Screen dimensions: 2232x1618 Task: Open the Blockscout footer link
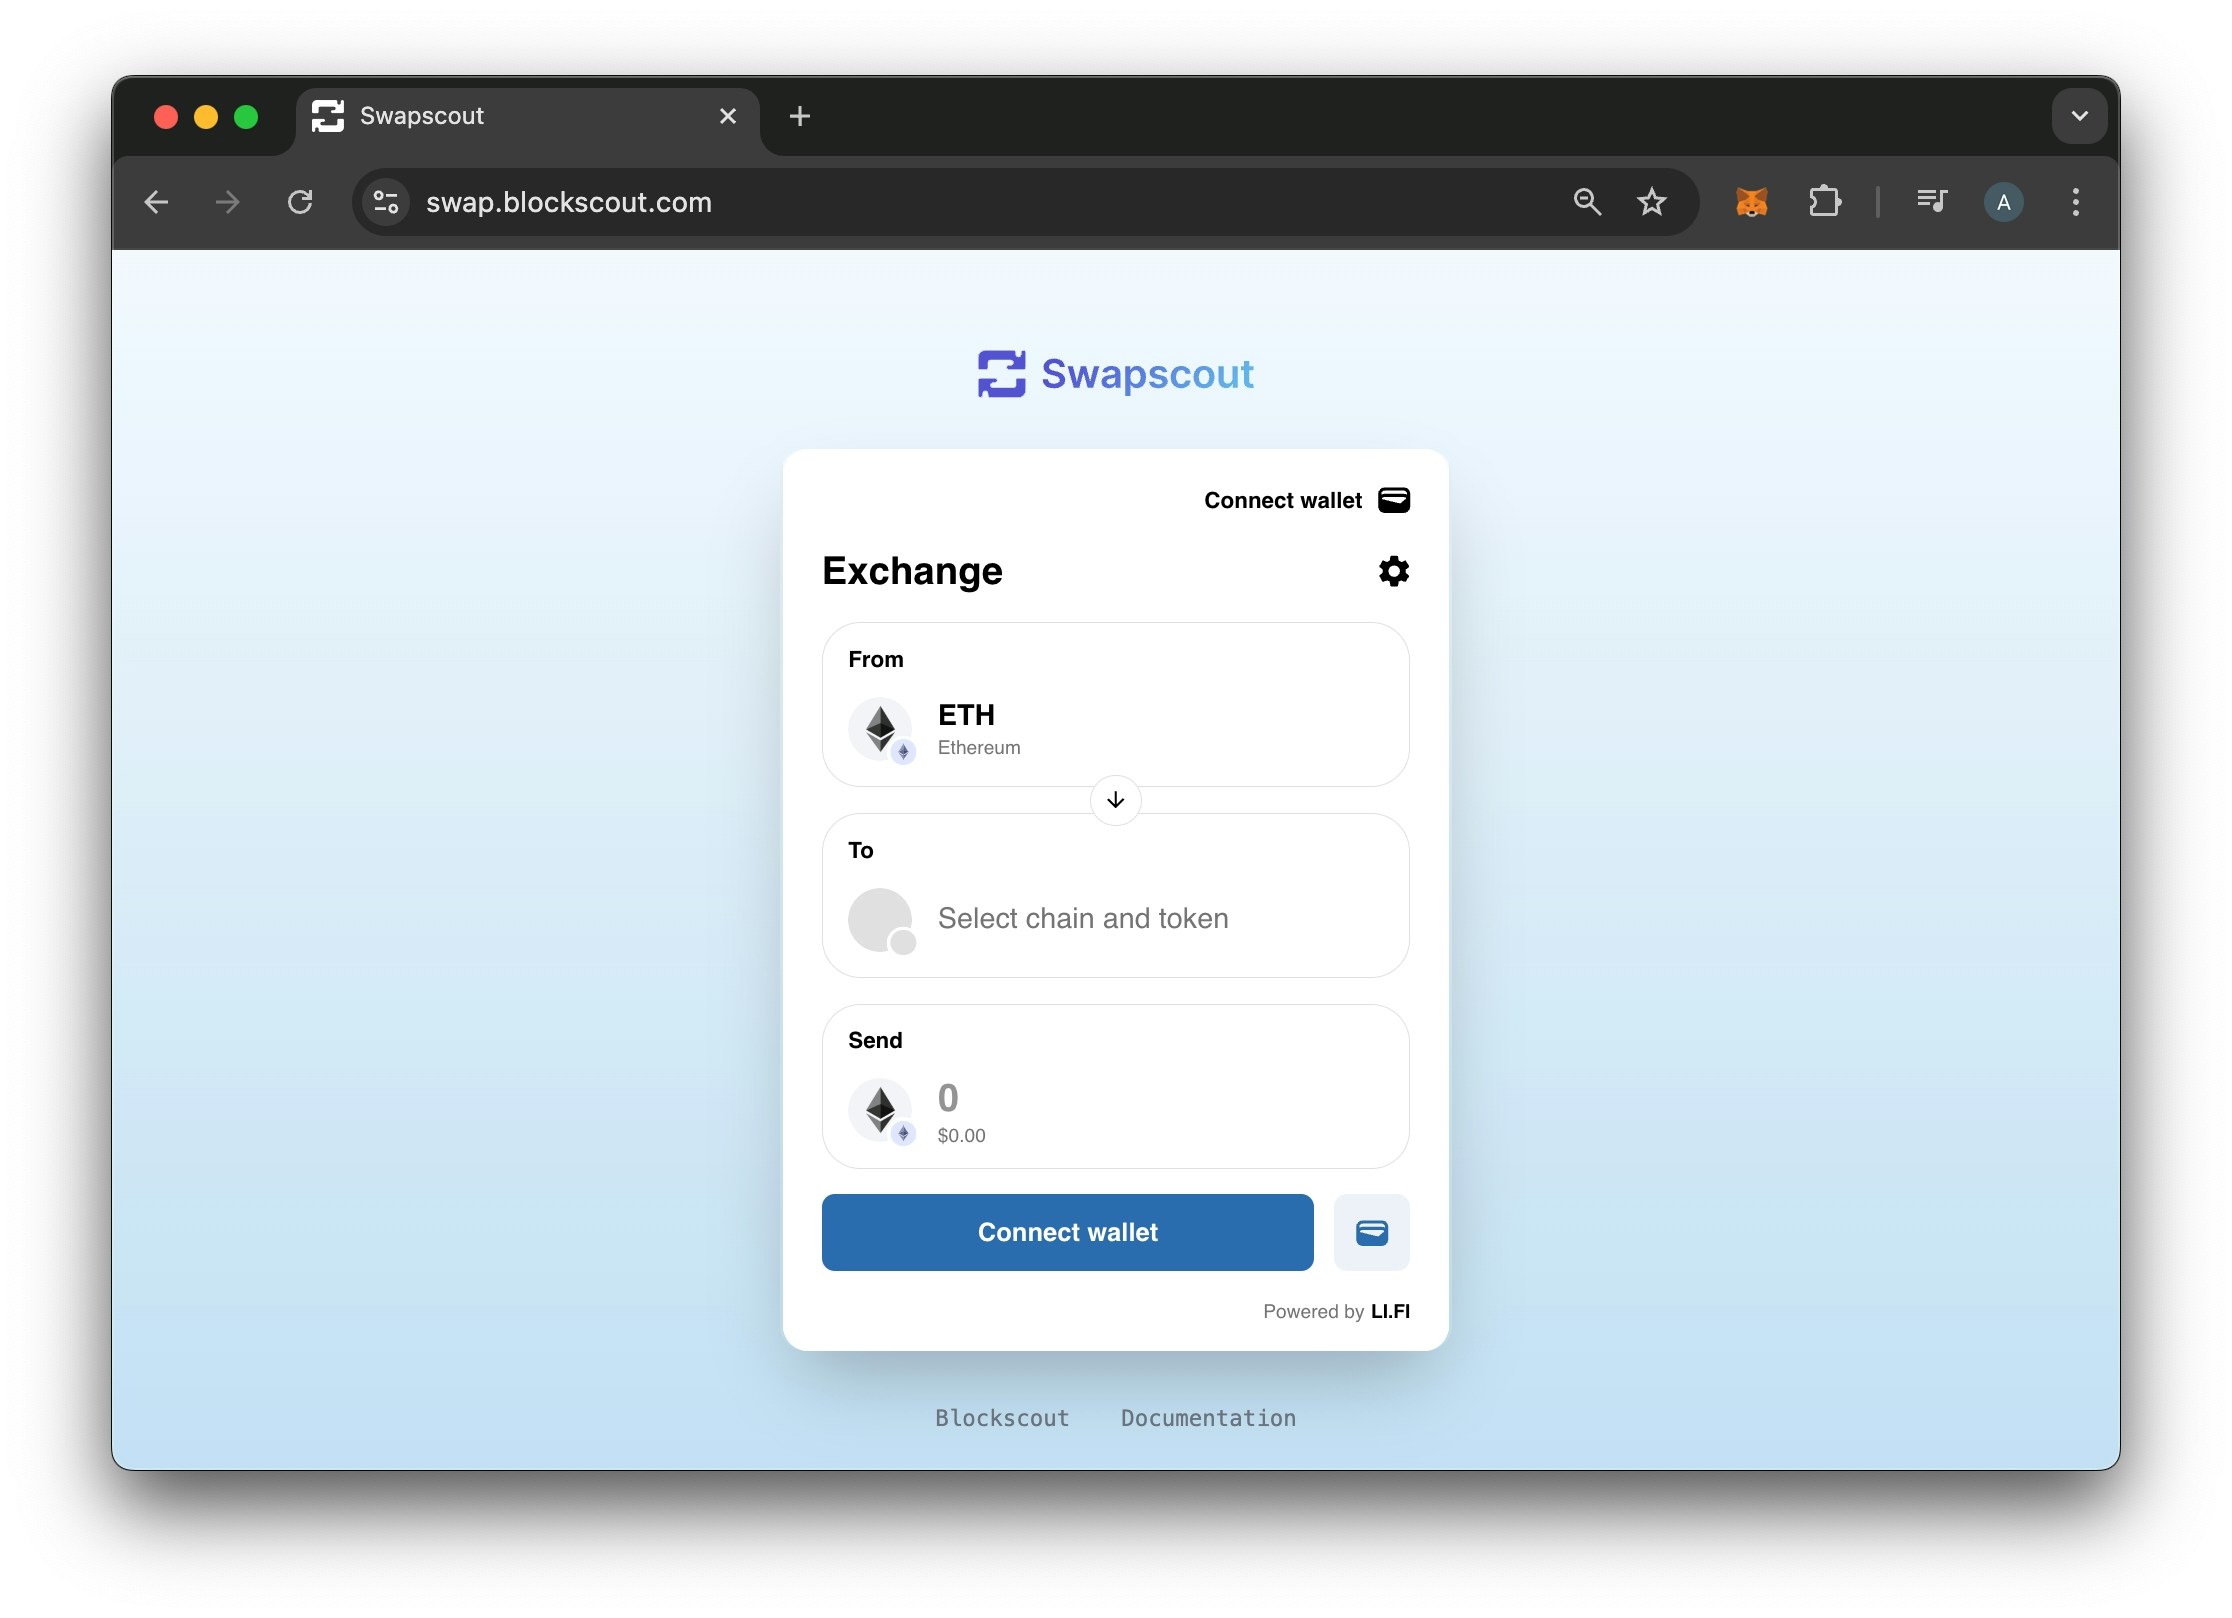coord(1002,1418)
